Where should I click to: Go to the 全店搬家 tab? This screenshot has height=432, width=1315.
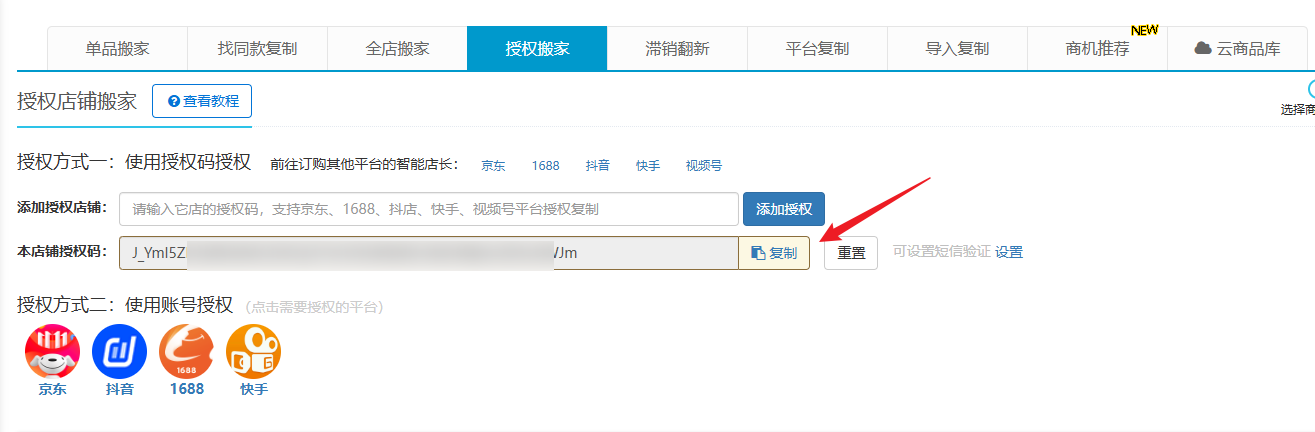[x=397, y=48]
